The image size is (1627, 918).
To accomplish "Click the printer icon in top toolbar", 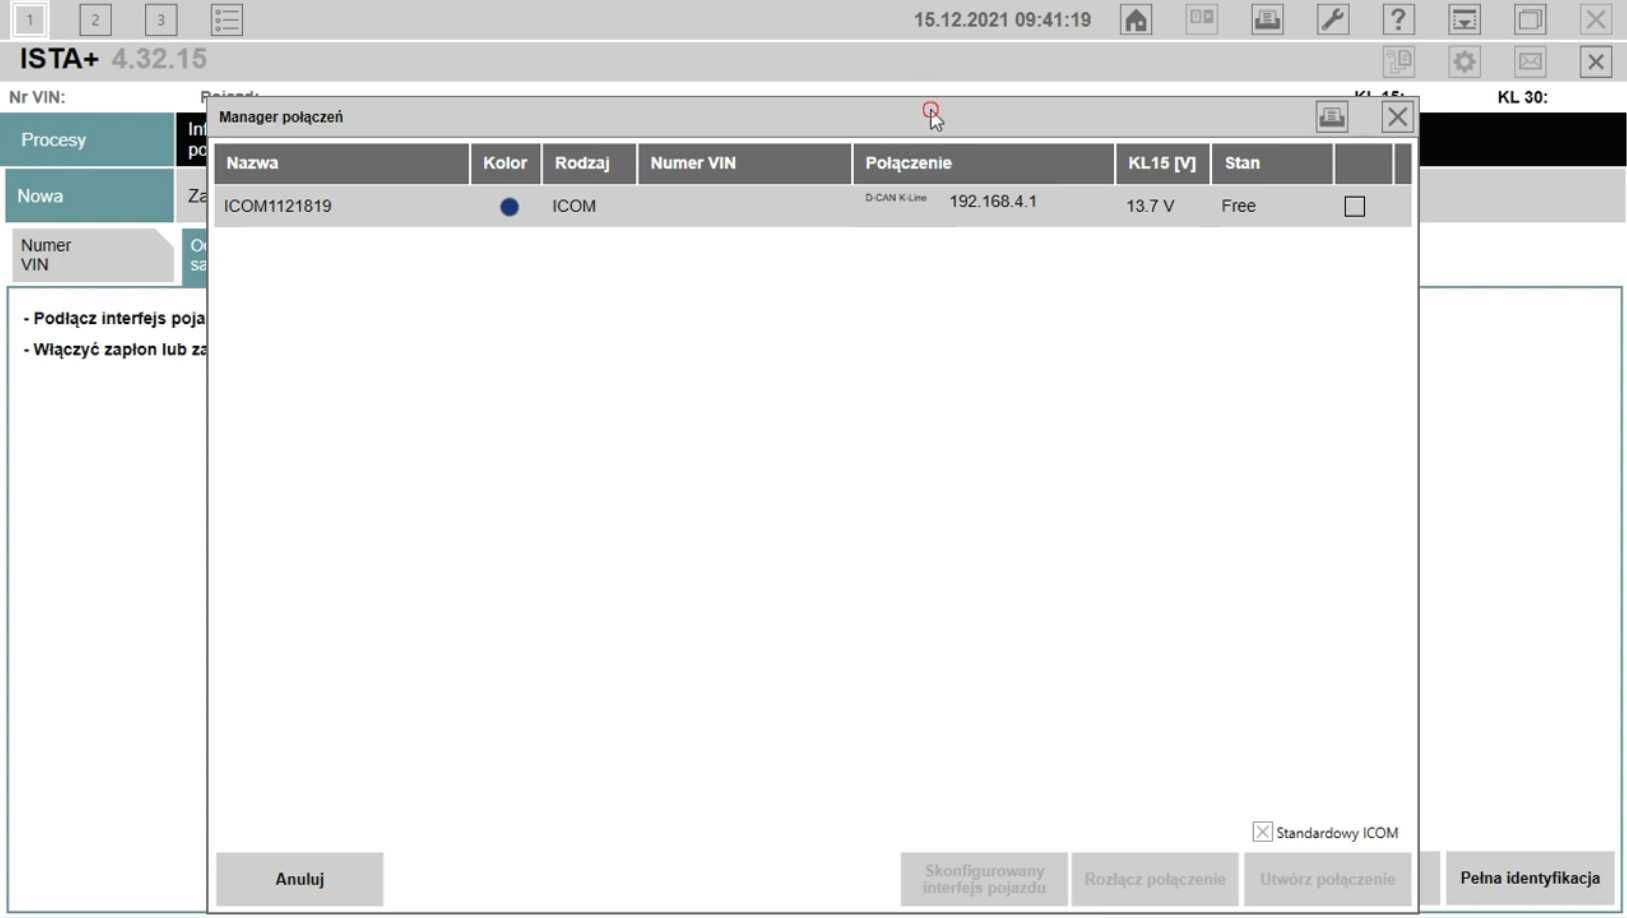I will (1267, 20).
